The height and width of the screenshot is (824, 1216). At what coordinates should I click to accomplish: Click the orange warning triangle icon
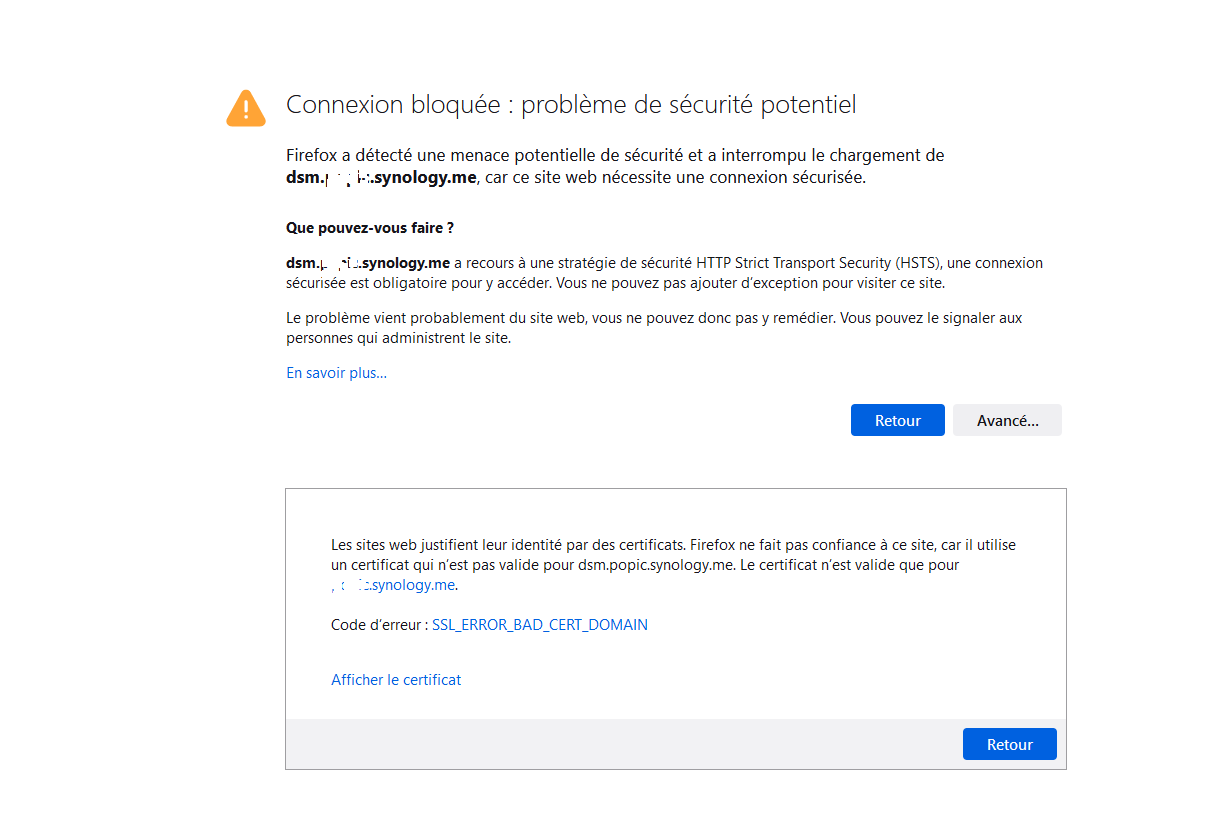[246, 108]
